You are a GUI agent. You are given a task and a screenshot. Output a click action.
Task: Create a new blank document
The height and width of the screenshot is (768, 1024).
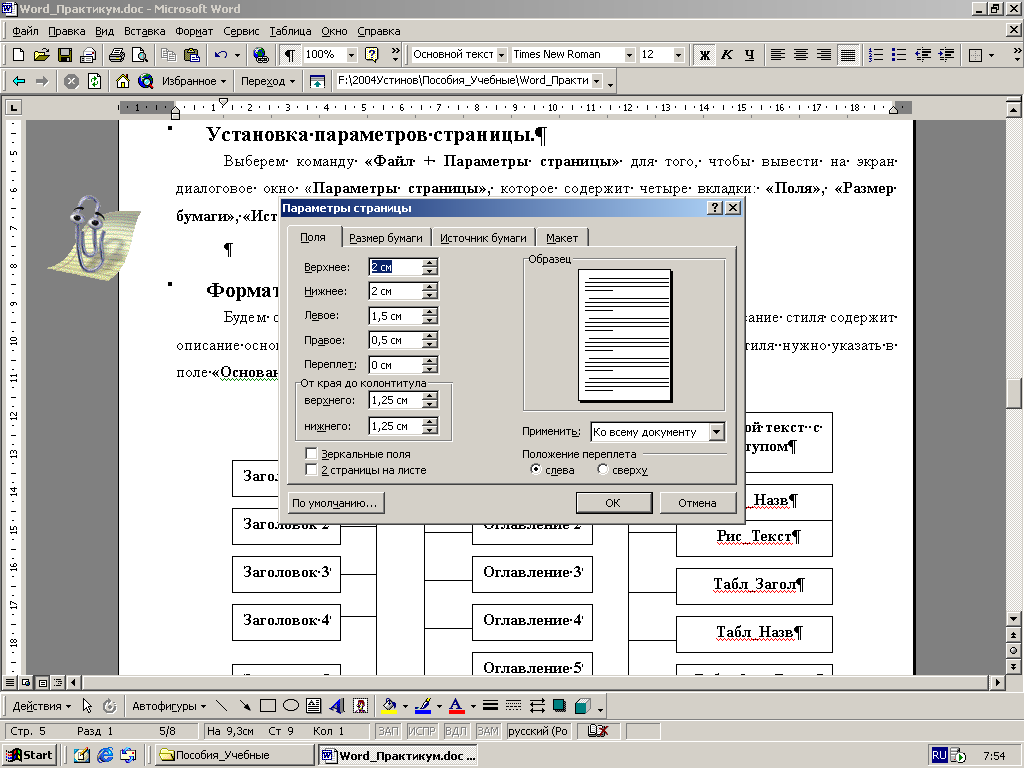18,55
